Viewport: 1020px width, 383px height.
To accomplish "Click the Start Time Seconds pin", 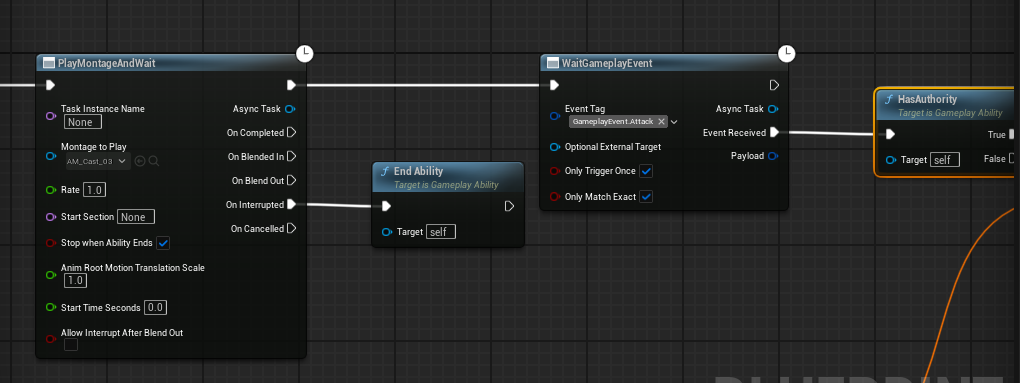I will (x=51, y=307).
